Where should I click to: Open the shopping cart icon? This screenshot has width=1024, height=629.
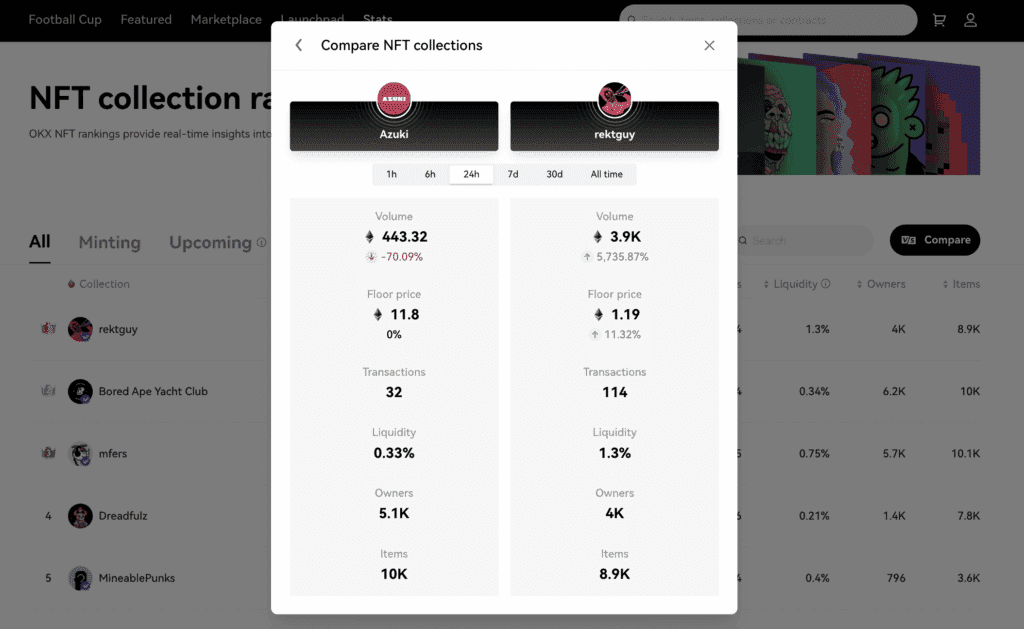(x=939, y=20)
